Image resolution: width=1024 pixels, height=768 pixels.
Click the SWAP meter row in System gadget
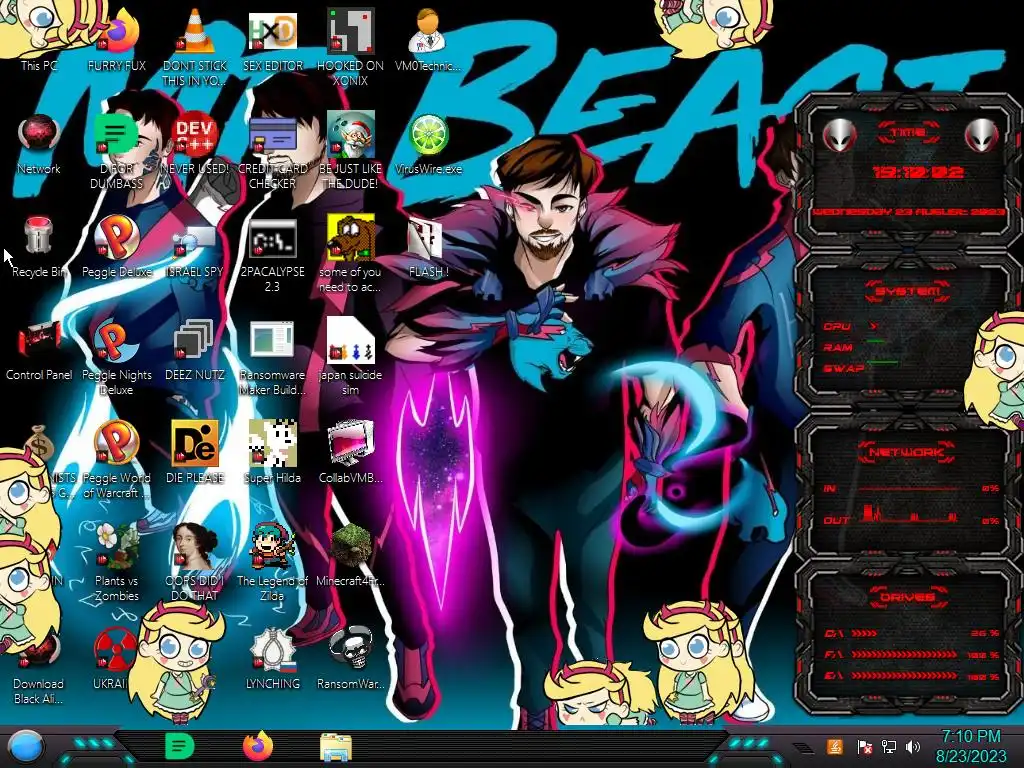point(862,368)
